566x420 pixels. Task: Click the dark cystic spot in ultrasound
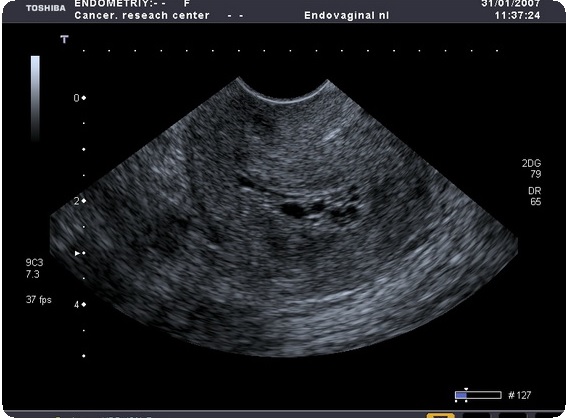coord(294,210)
